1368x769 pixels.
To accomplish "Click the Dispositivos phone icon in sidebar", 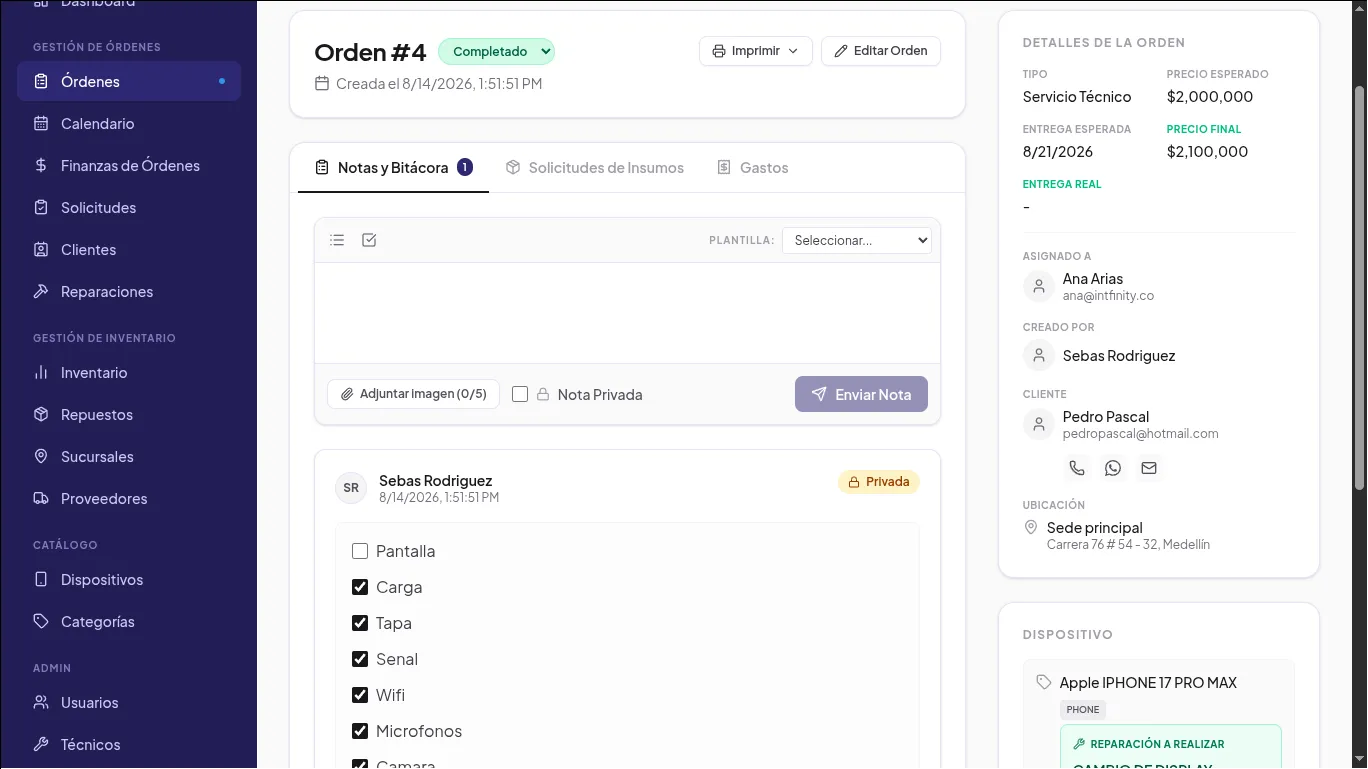I will 41,580.
